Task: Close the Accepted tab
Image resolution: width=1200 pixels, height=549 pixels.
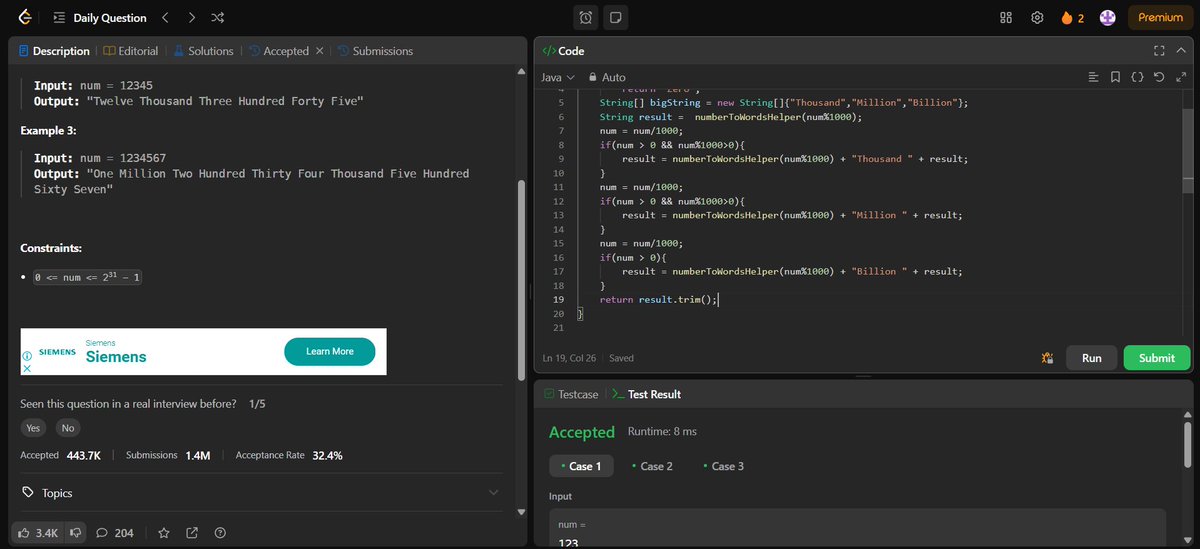Action: [319, 51]
